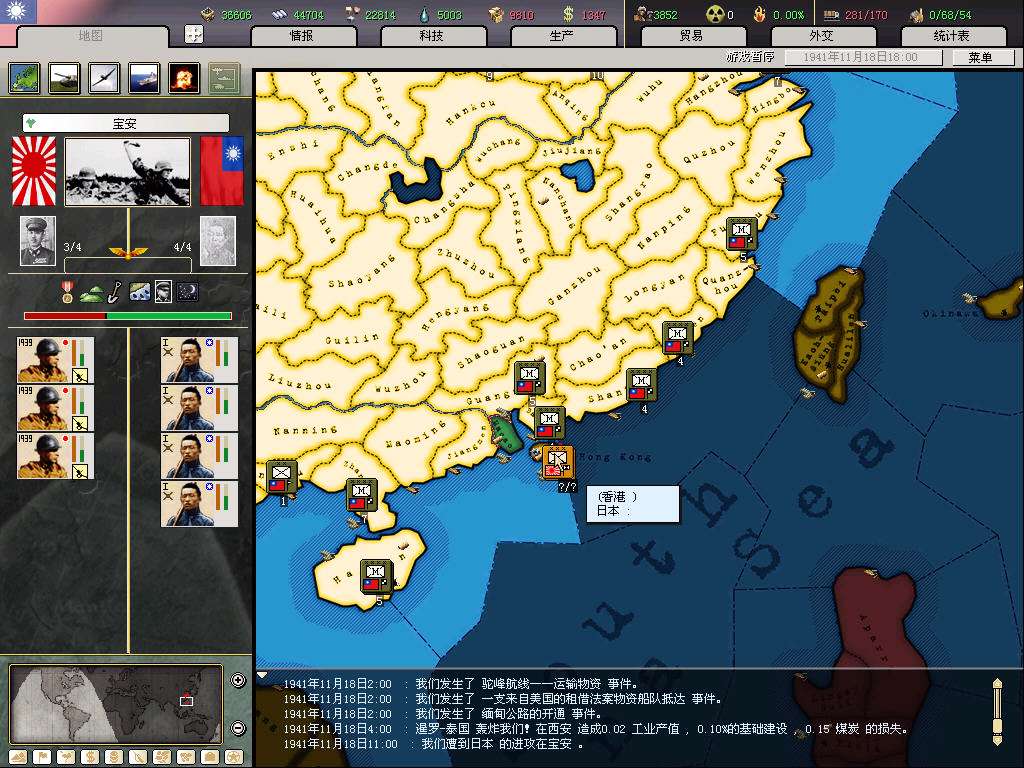Toggle economic map mode dollar button
1024x768 pixels.
pos(89,758)
